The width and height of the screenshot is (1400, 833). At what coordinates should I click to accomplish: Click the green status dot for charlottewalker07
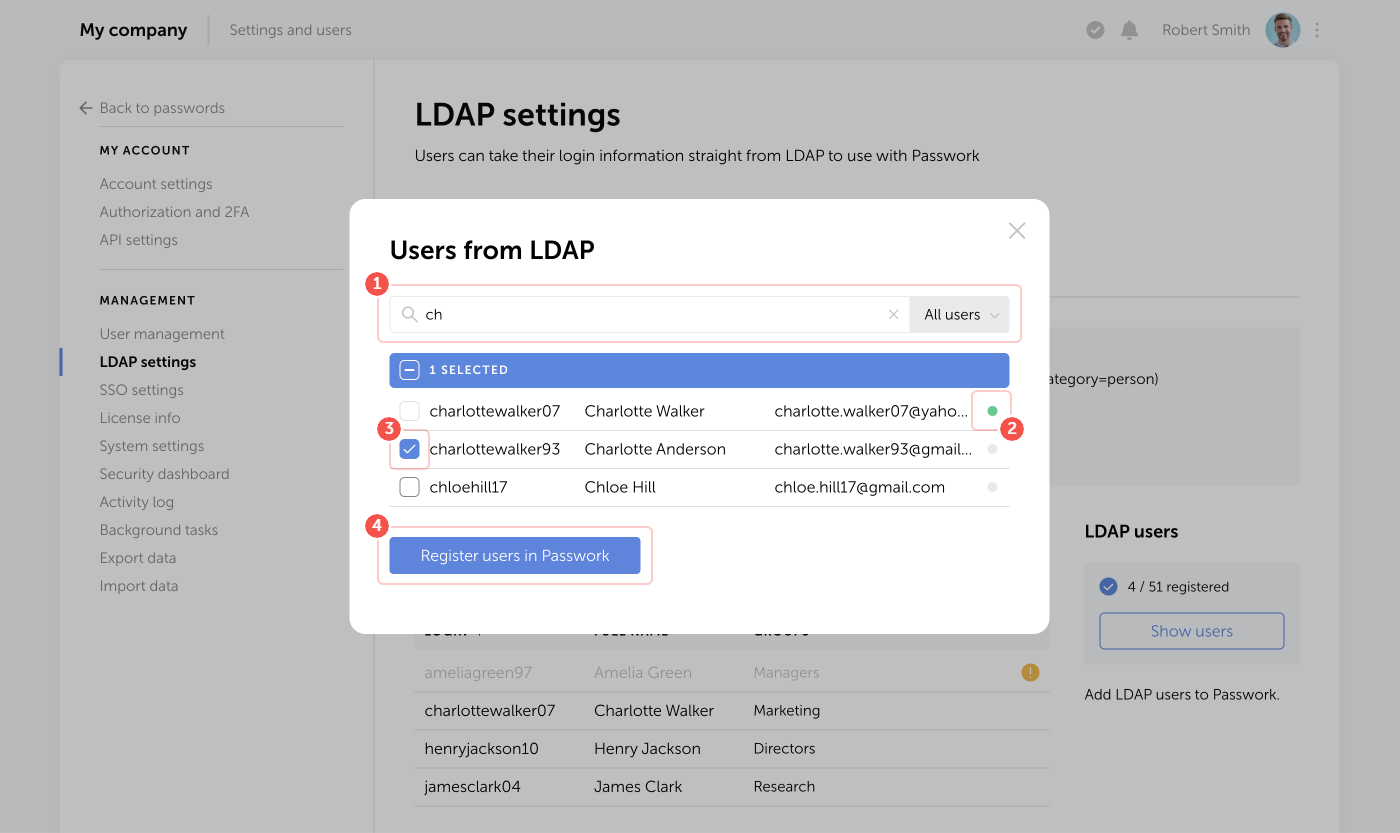pyautogui.click(x=992, y=410)
